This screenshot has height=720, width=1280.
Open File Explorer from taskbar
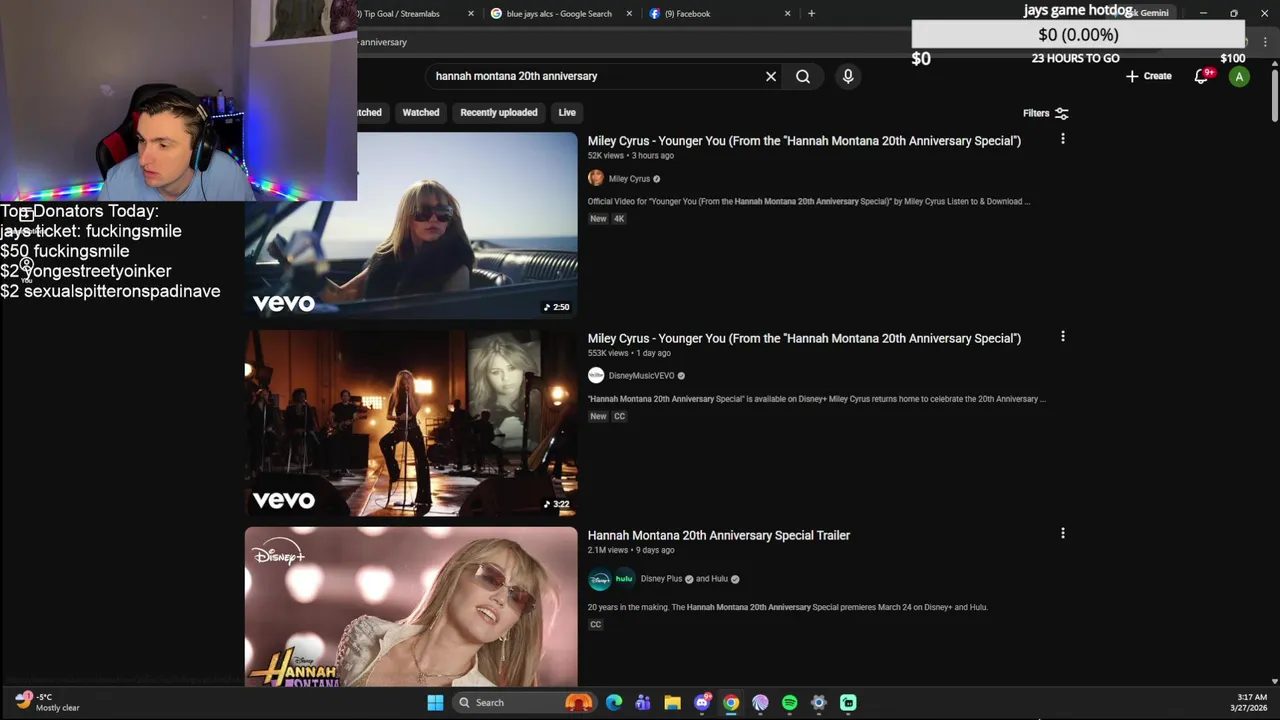[672, 703]
